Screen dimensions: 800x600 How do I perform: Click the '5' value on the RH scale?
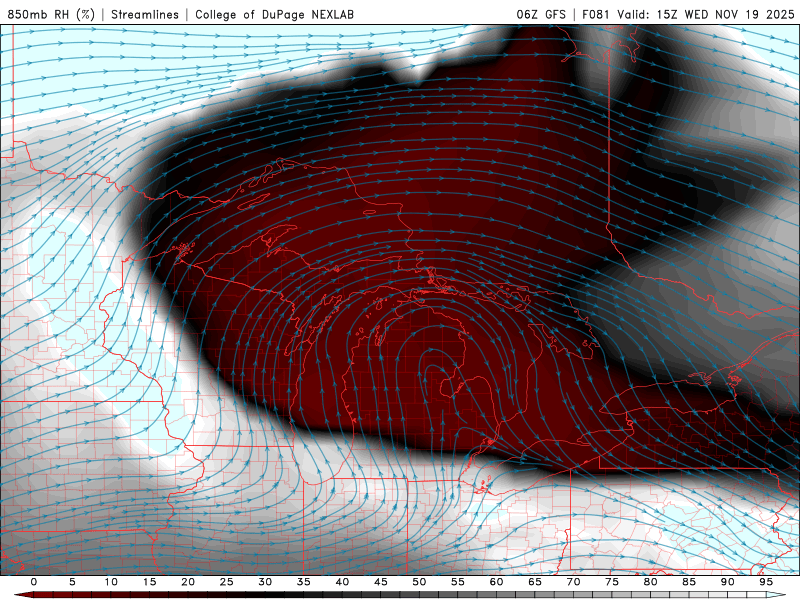(72, 582)
